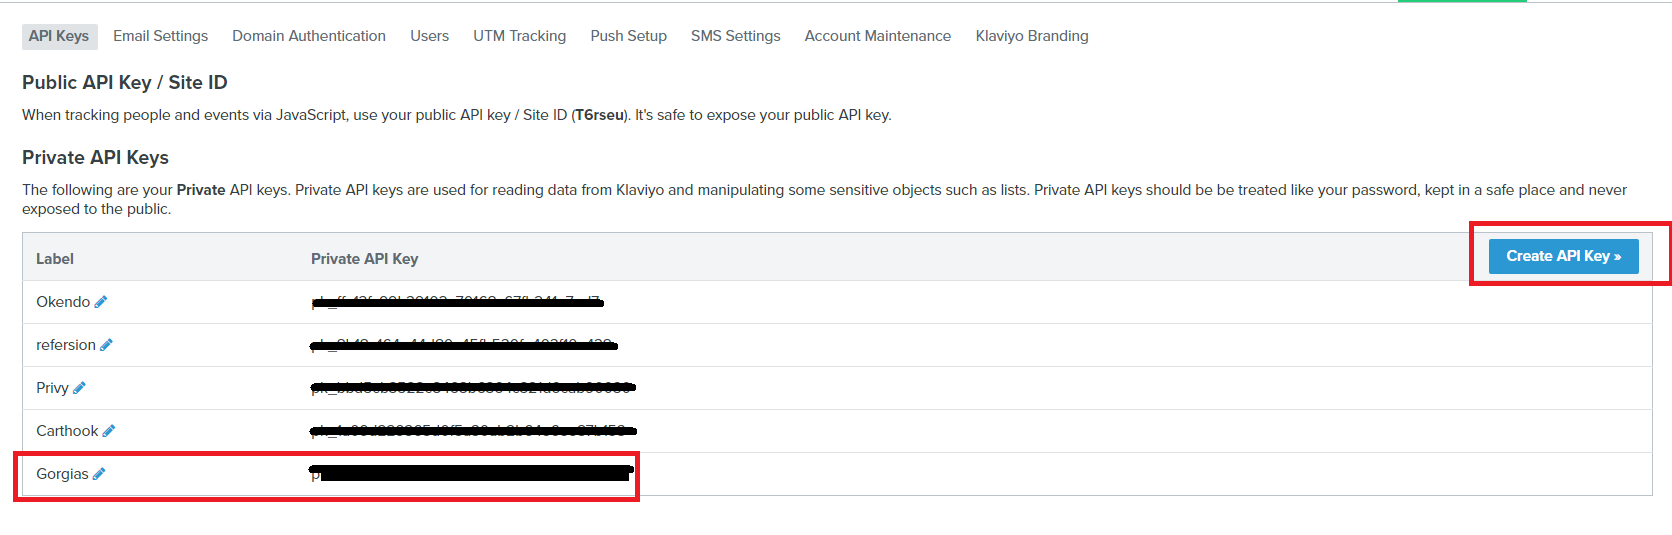Go to the Users tab
The width and height of the screenshot is (1672, 535).
click(429, 36)
